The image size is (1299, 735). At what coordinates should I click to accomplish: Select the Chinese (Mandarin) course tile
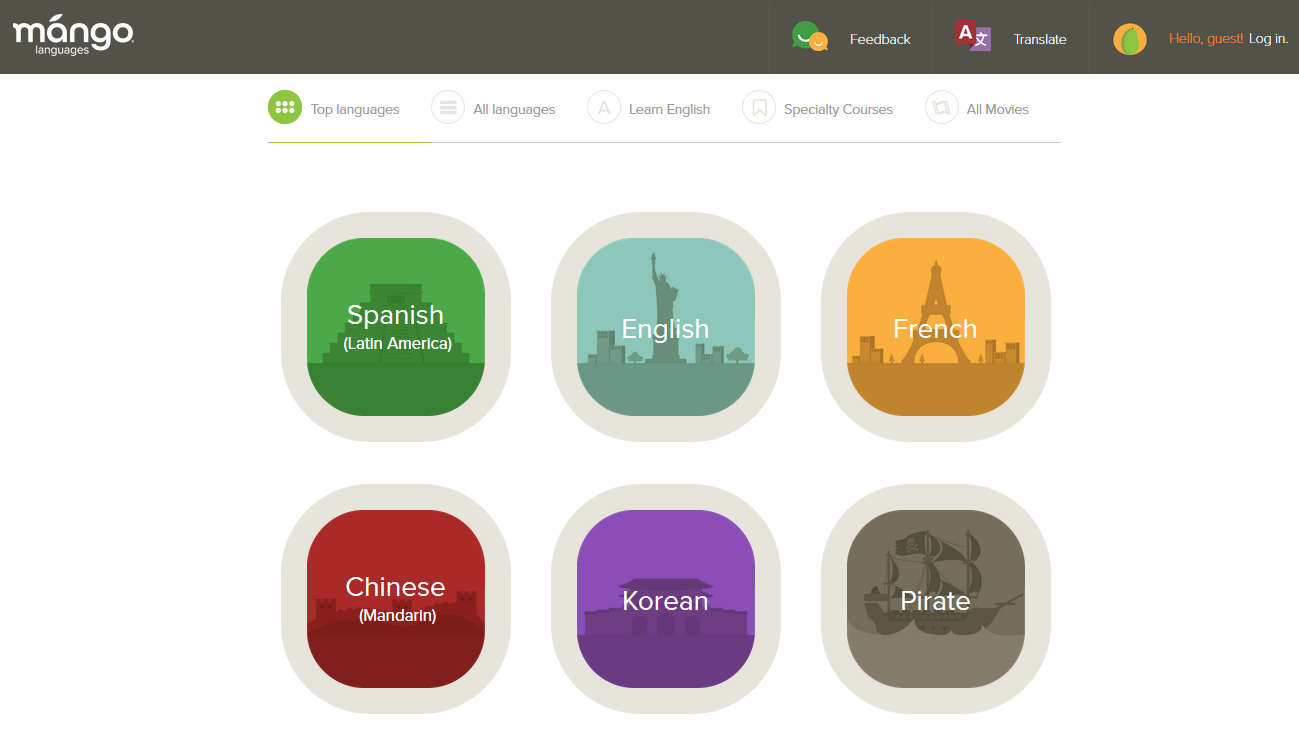point(396,599)
